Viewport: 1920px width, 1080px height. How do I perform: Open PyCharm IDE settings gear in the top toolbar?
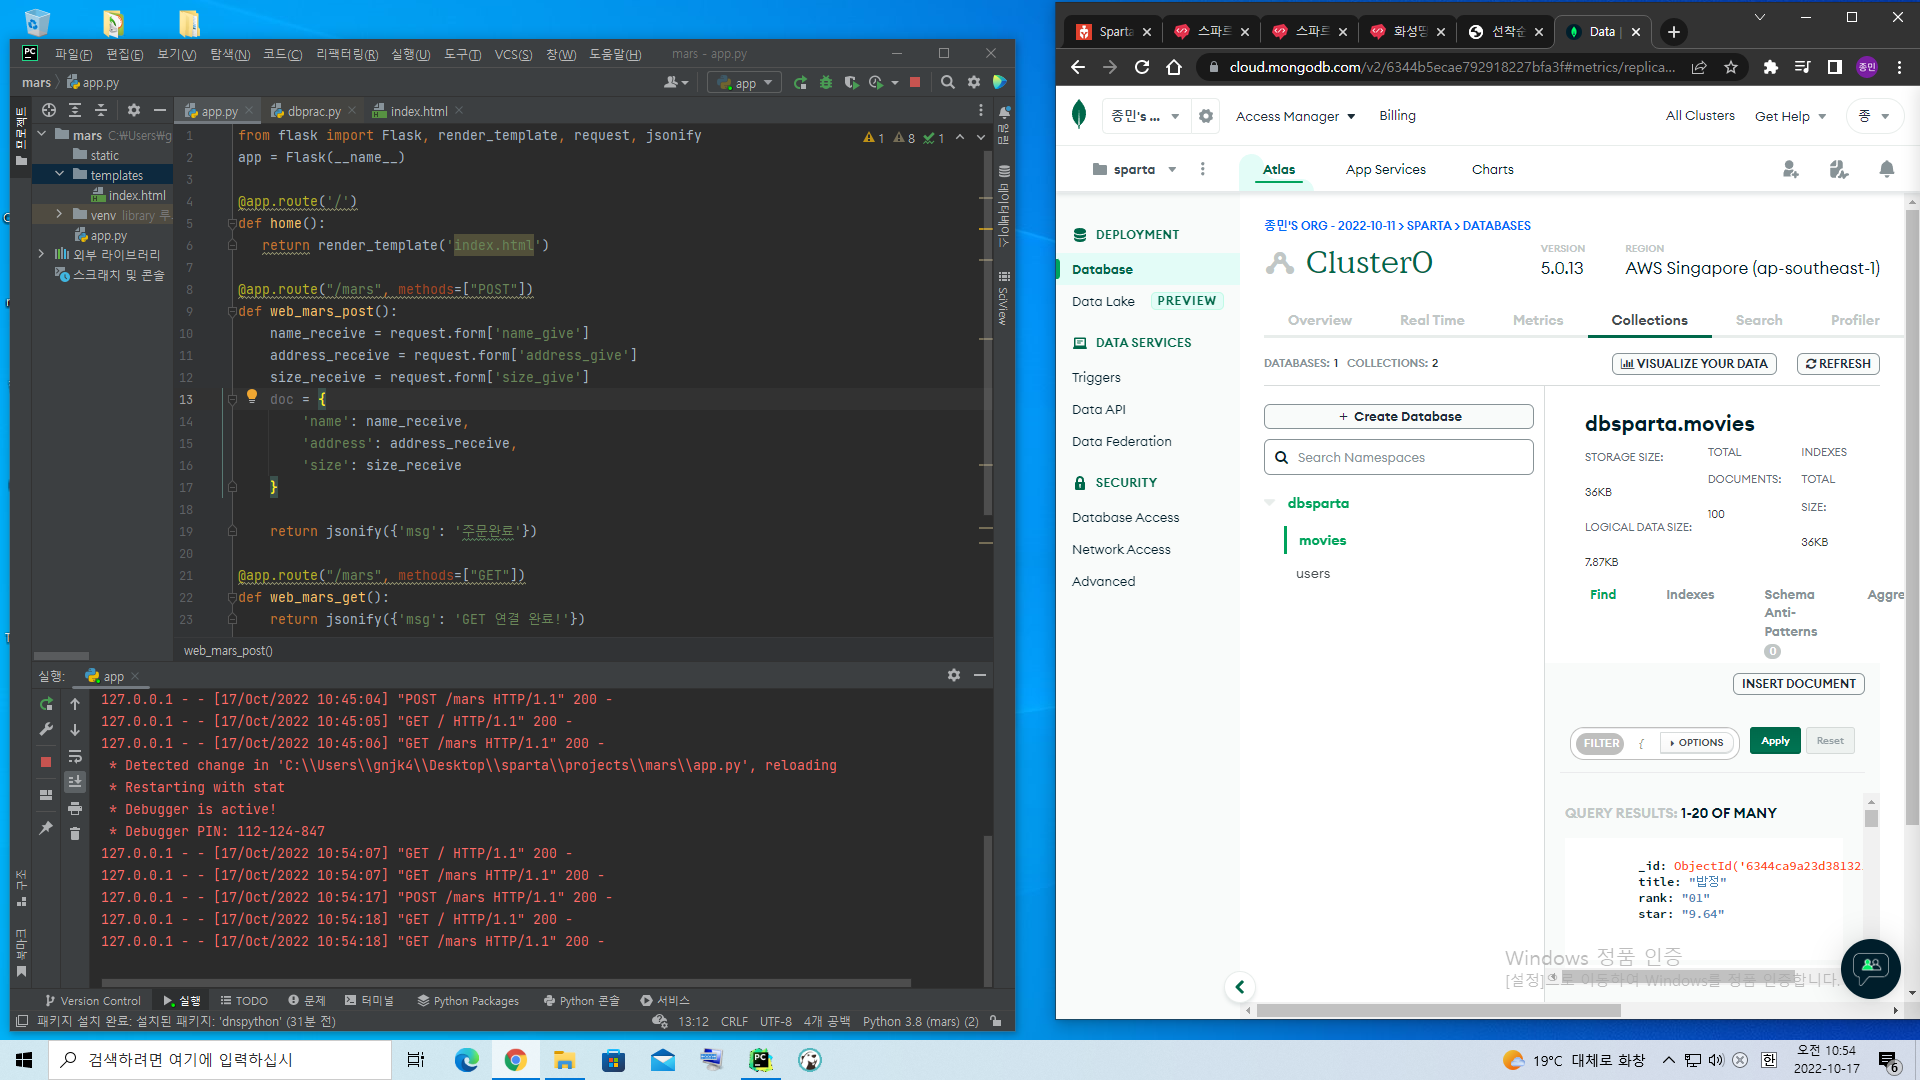[974, 83]
